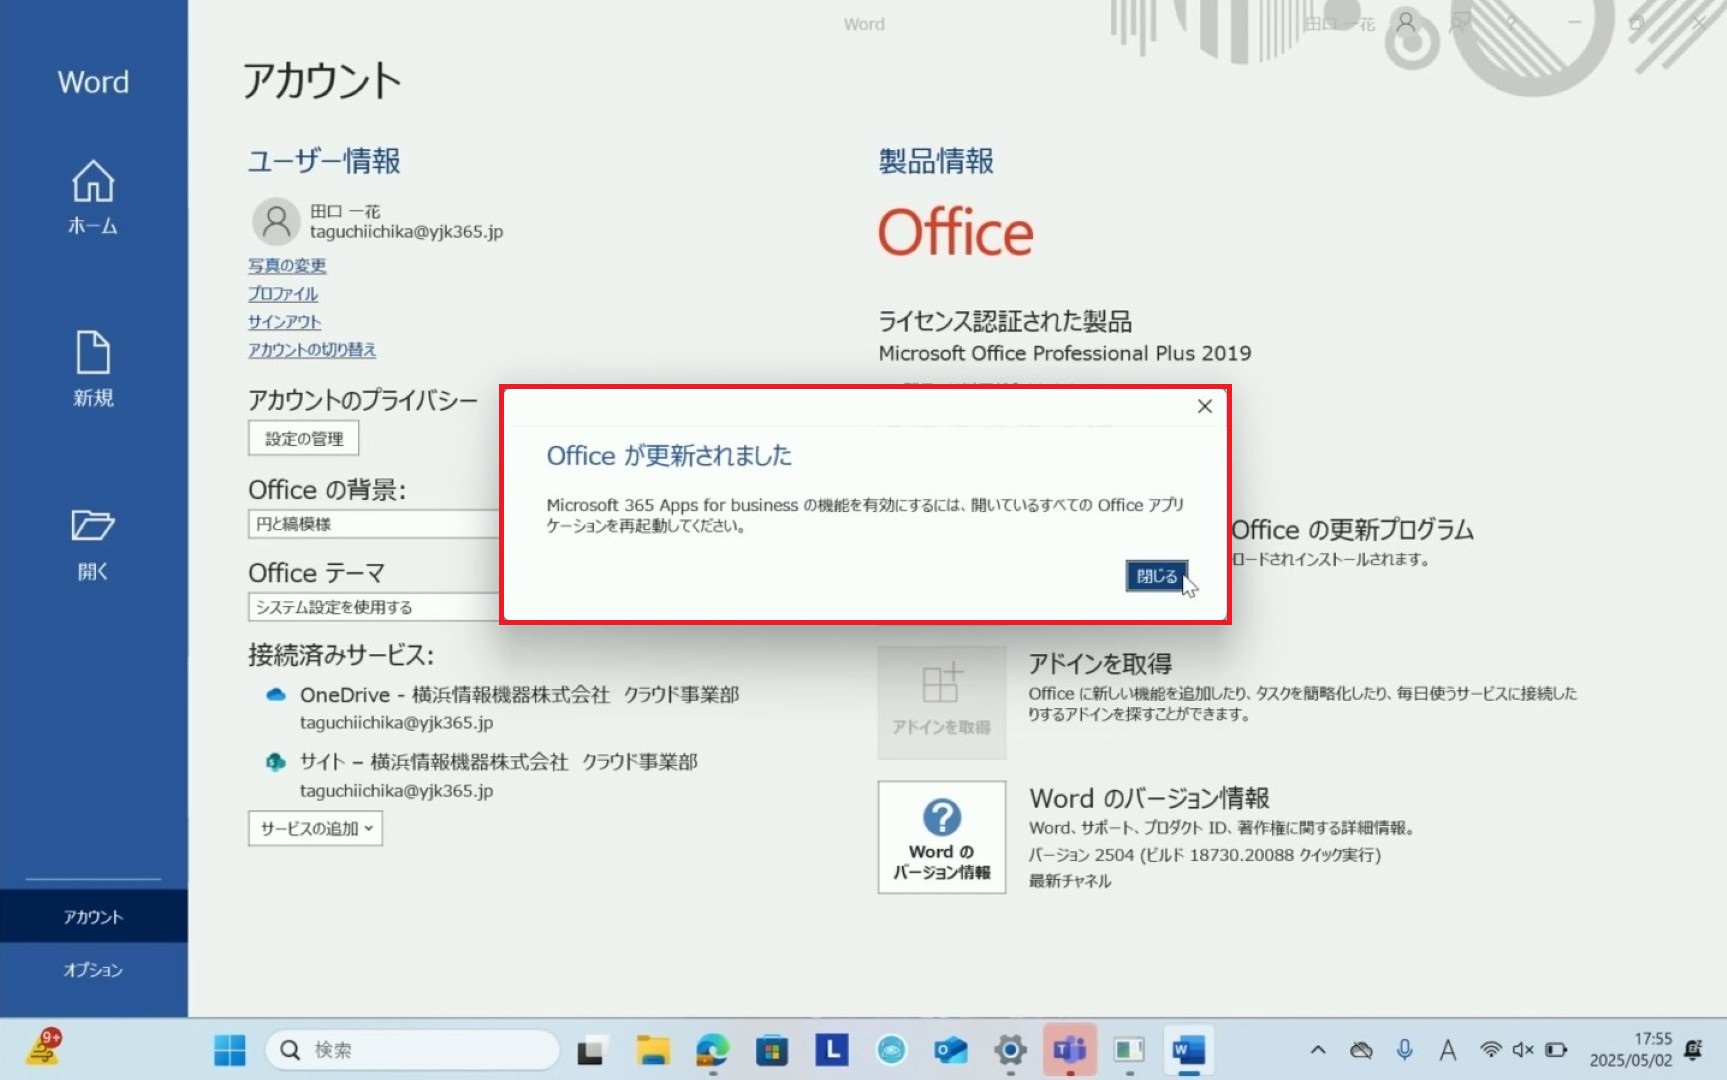Image resolution: width=1727 pixels, height=1080 pixels.
Task: Expand the Add a service dropdown
Action: coord(316,828)
